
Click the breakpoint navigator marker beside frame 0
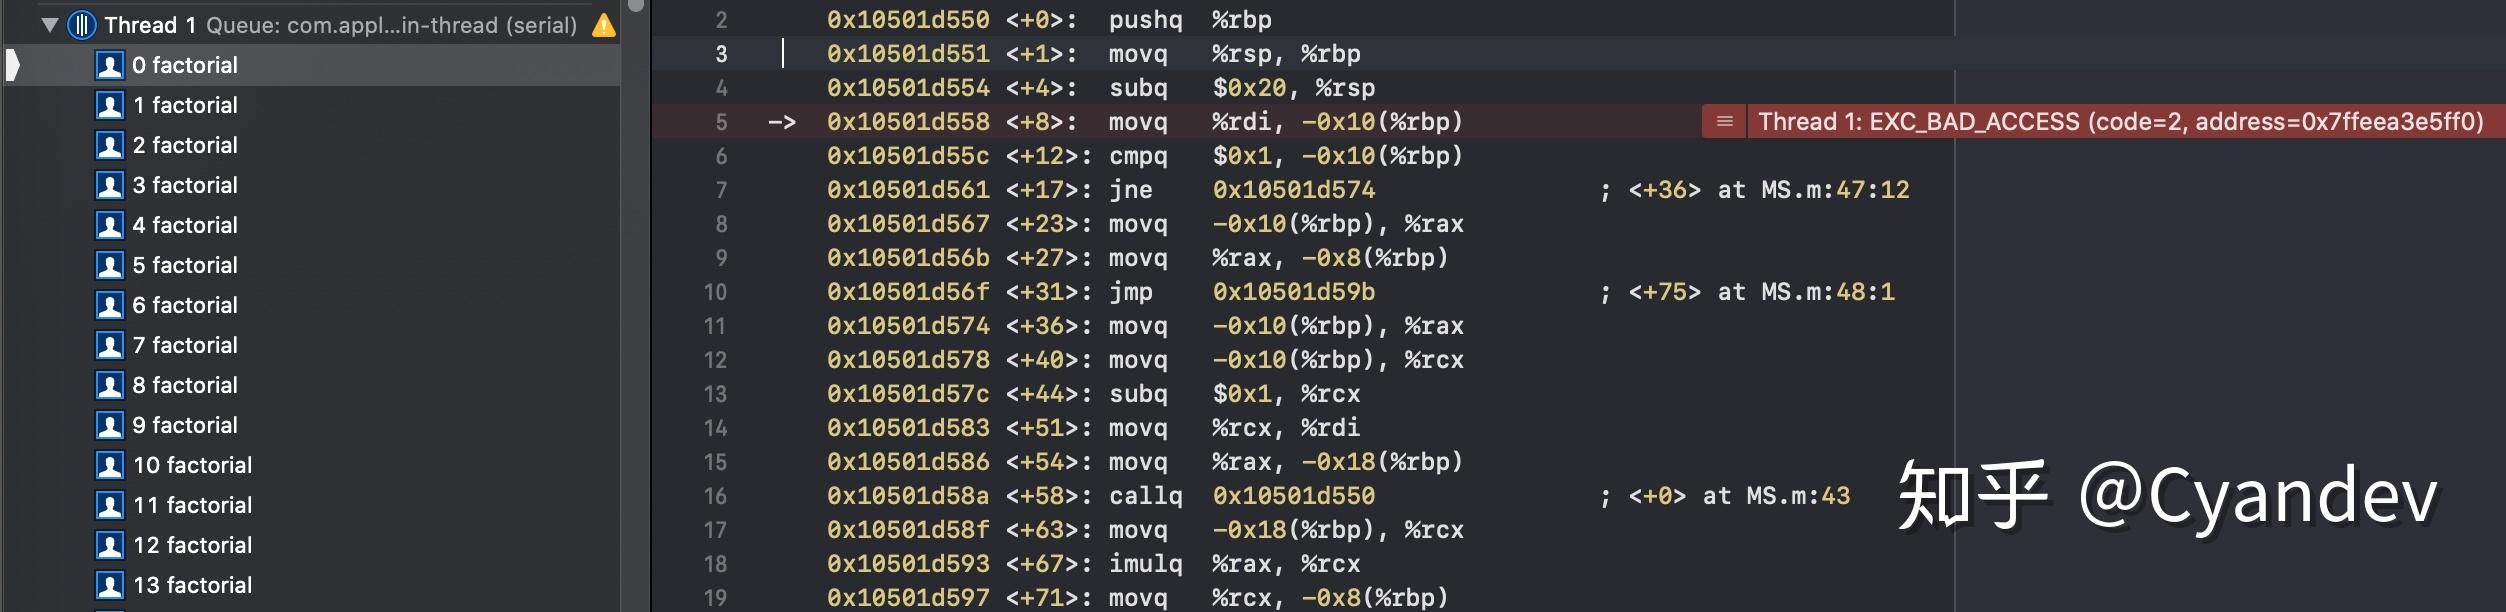(x=13, y=65)
